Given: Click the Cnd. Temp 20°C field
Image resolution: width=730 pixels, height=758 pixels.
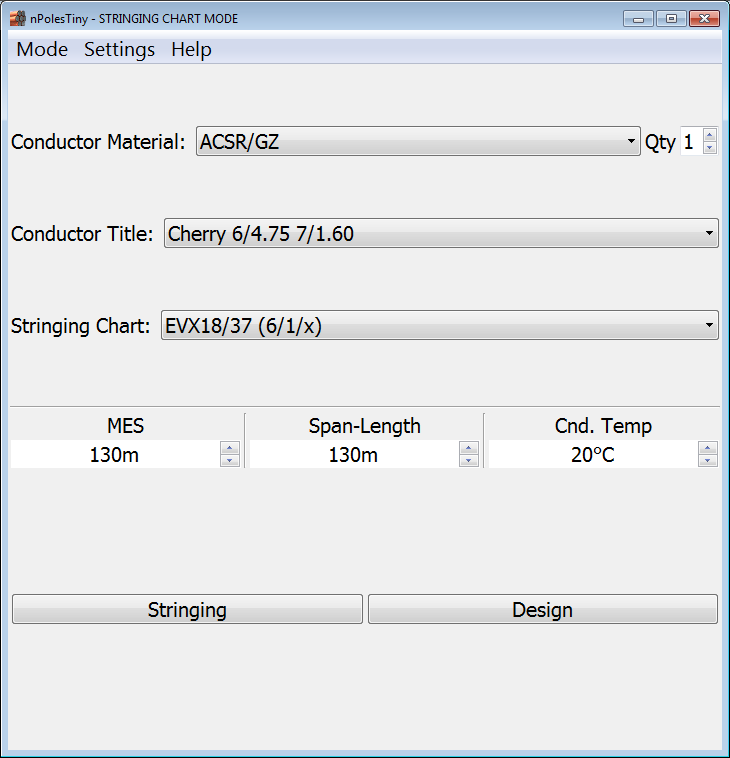Looking at the screenshot, I should click(593, 454).
